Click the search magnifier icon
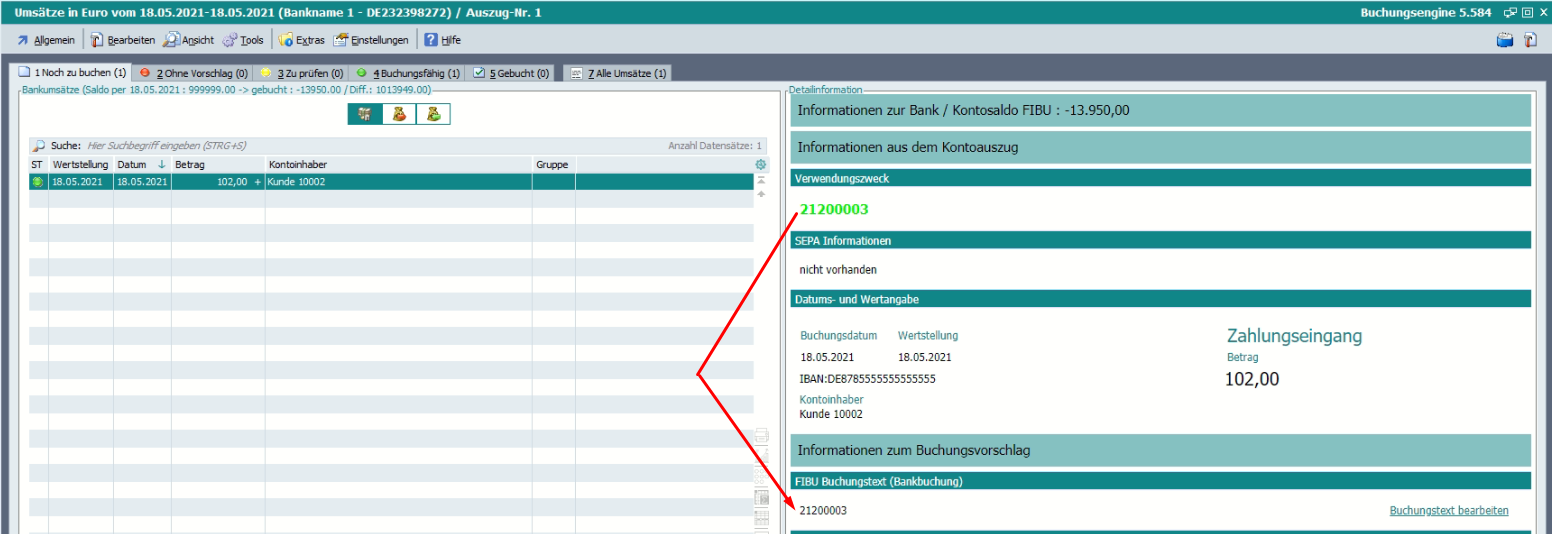1552x534 pixels. click(x=39, y=146)
